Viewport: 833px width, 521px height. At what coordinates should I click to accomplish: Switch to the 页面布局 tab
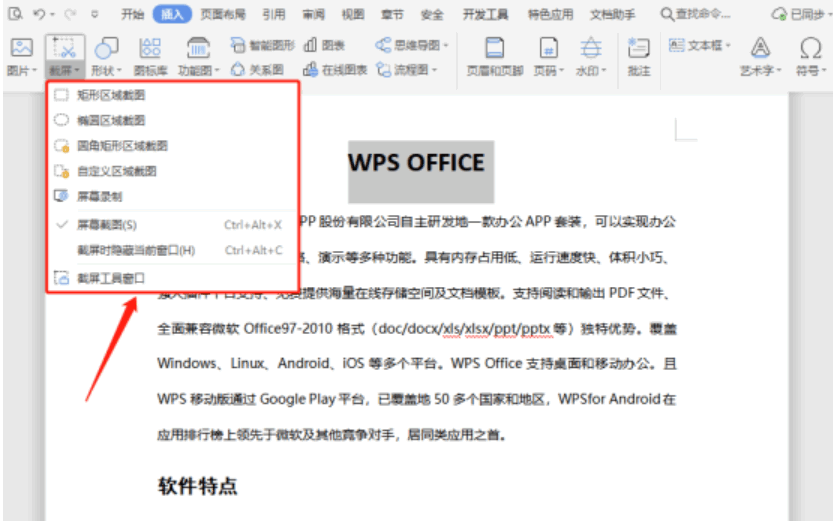(223, 14)
